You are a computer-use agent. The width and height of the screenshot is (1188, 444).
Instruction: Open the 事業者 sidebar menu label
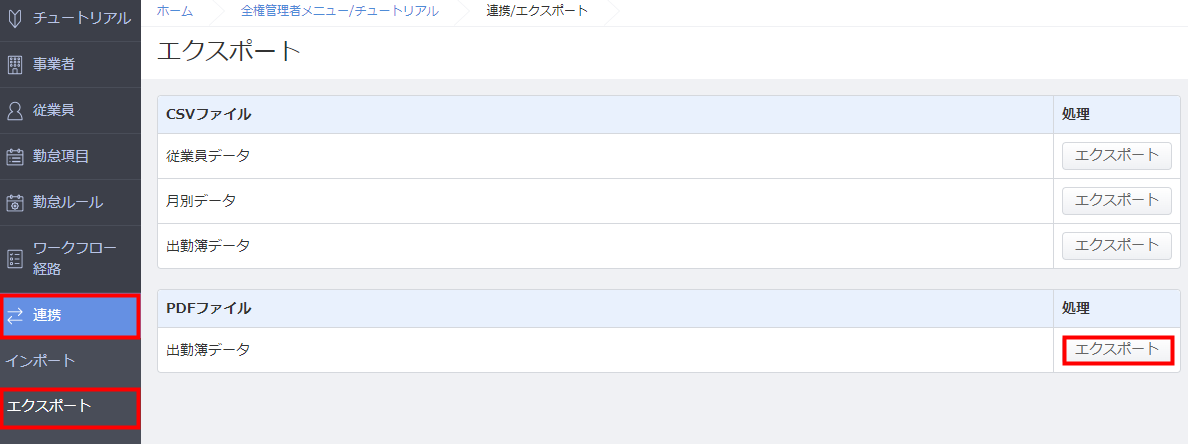(53, 64)
